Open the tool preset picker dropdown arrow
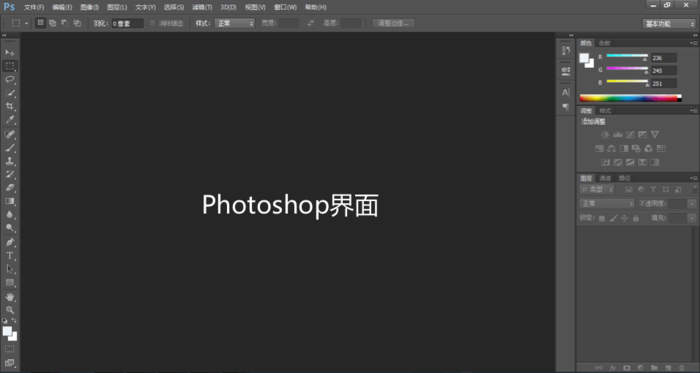Viewport: 700px width, 373px height. tap(26, 23)
